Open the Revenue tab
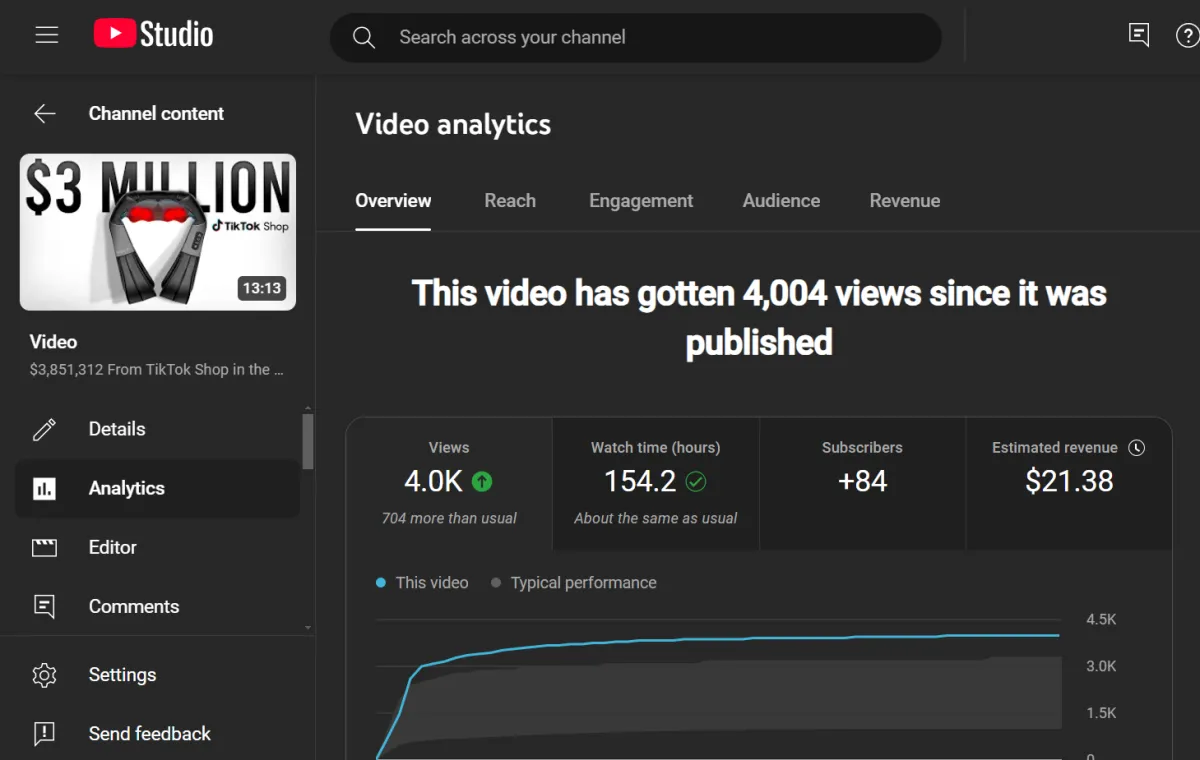The width and height of the screenshot is (1200, 760). coord(905,201)
